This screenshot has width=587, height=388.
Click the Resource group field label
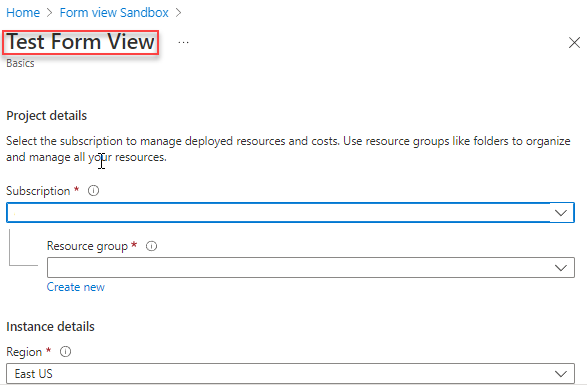point(87,246)
